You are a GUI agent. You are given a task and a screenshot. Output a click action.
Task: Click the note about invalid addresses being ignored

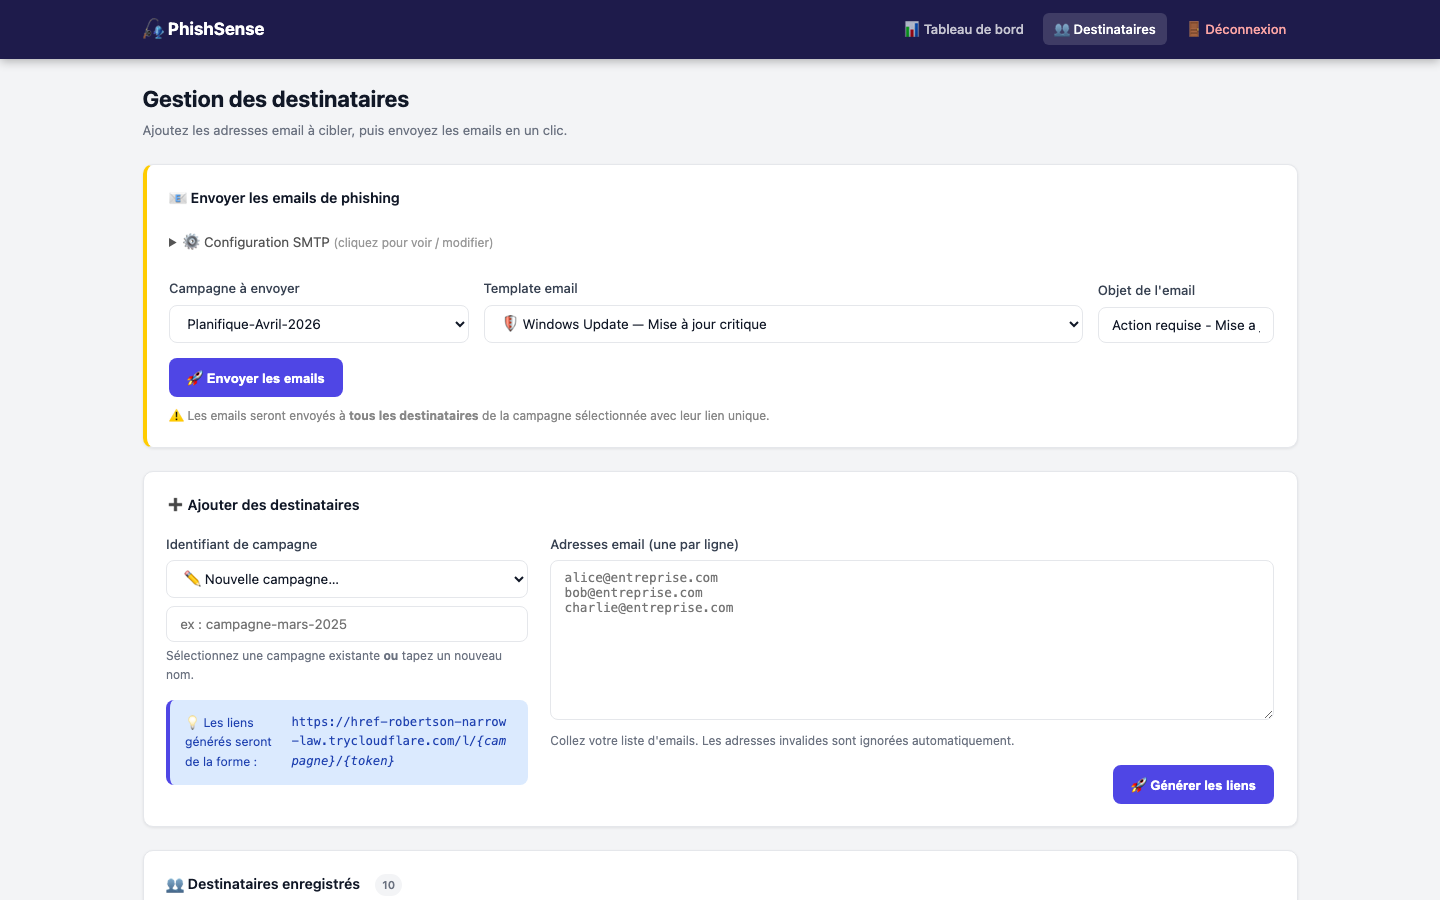click(x=782, y=741)
